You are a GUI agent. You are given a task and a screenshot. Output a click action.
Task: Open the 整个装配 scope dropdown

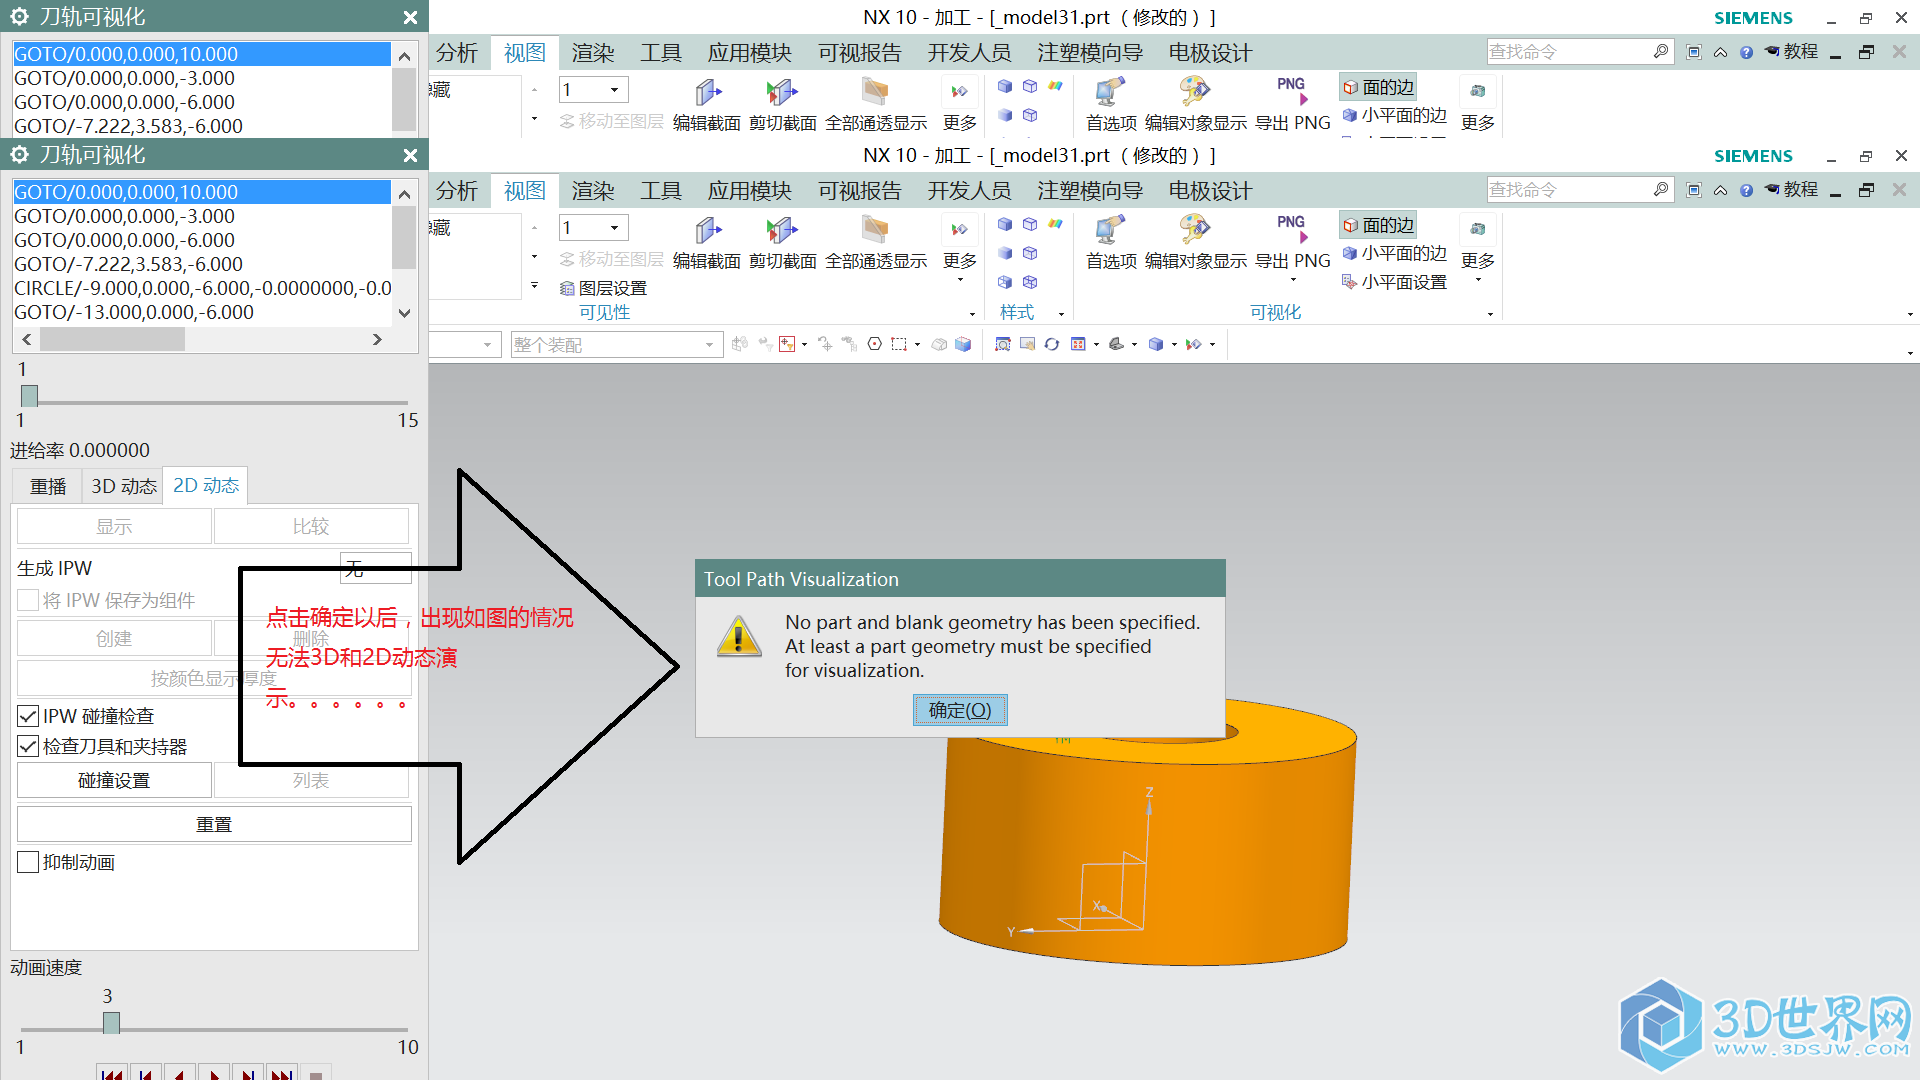616,345
